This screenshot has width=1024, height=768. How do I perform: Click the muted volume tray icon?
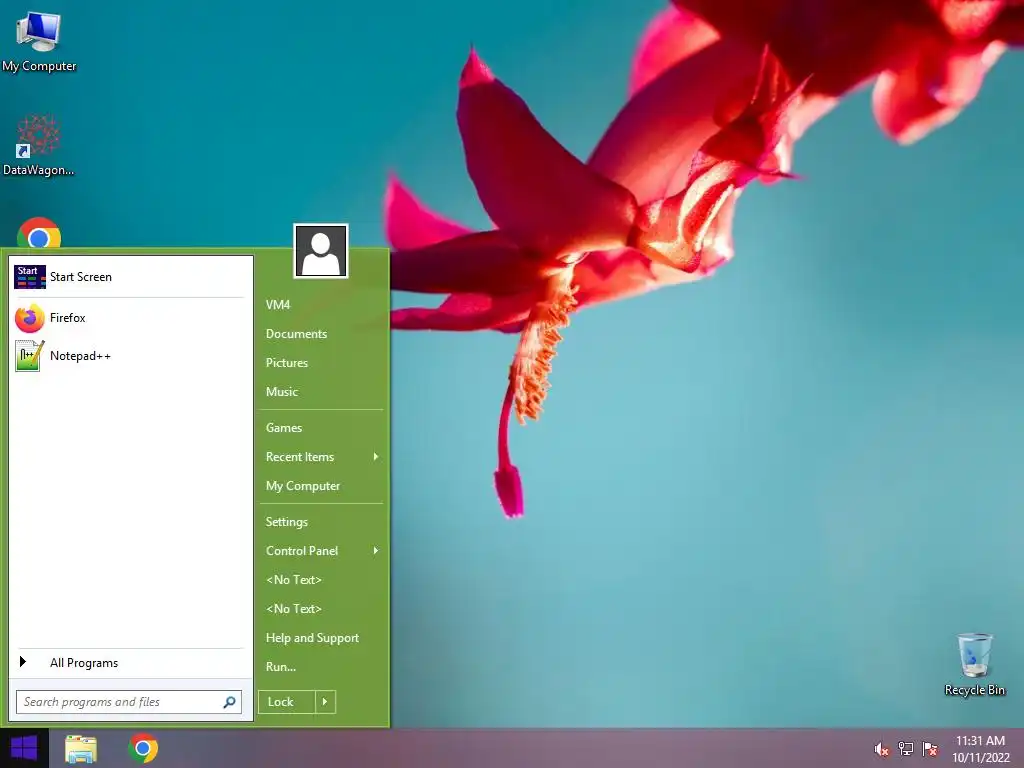881,749
